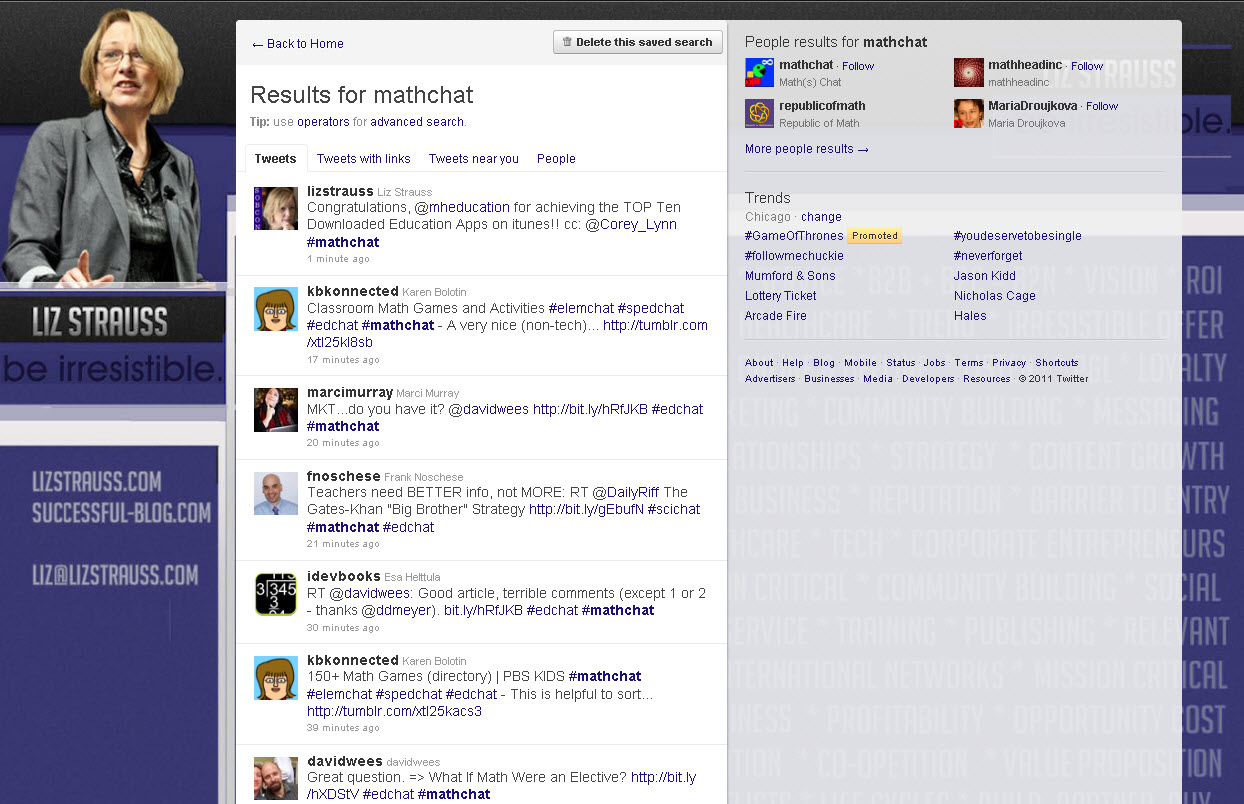
Task: Click the idevbooks number-grid avatar
Action: [x=275, y=594]
